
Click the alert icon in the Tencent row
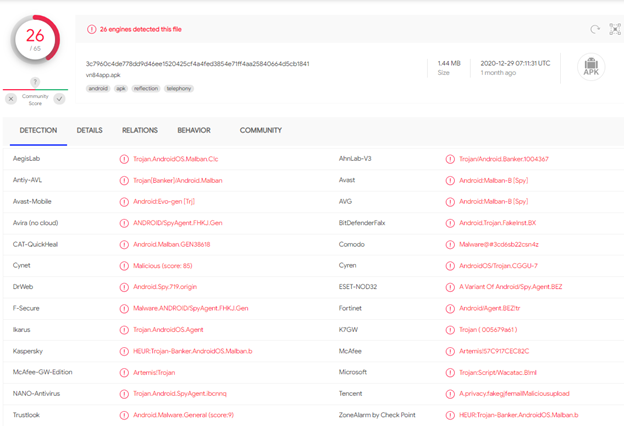point(450,394)
